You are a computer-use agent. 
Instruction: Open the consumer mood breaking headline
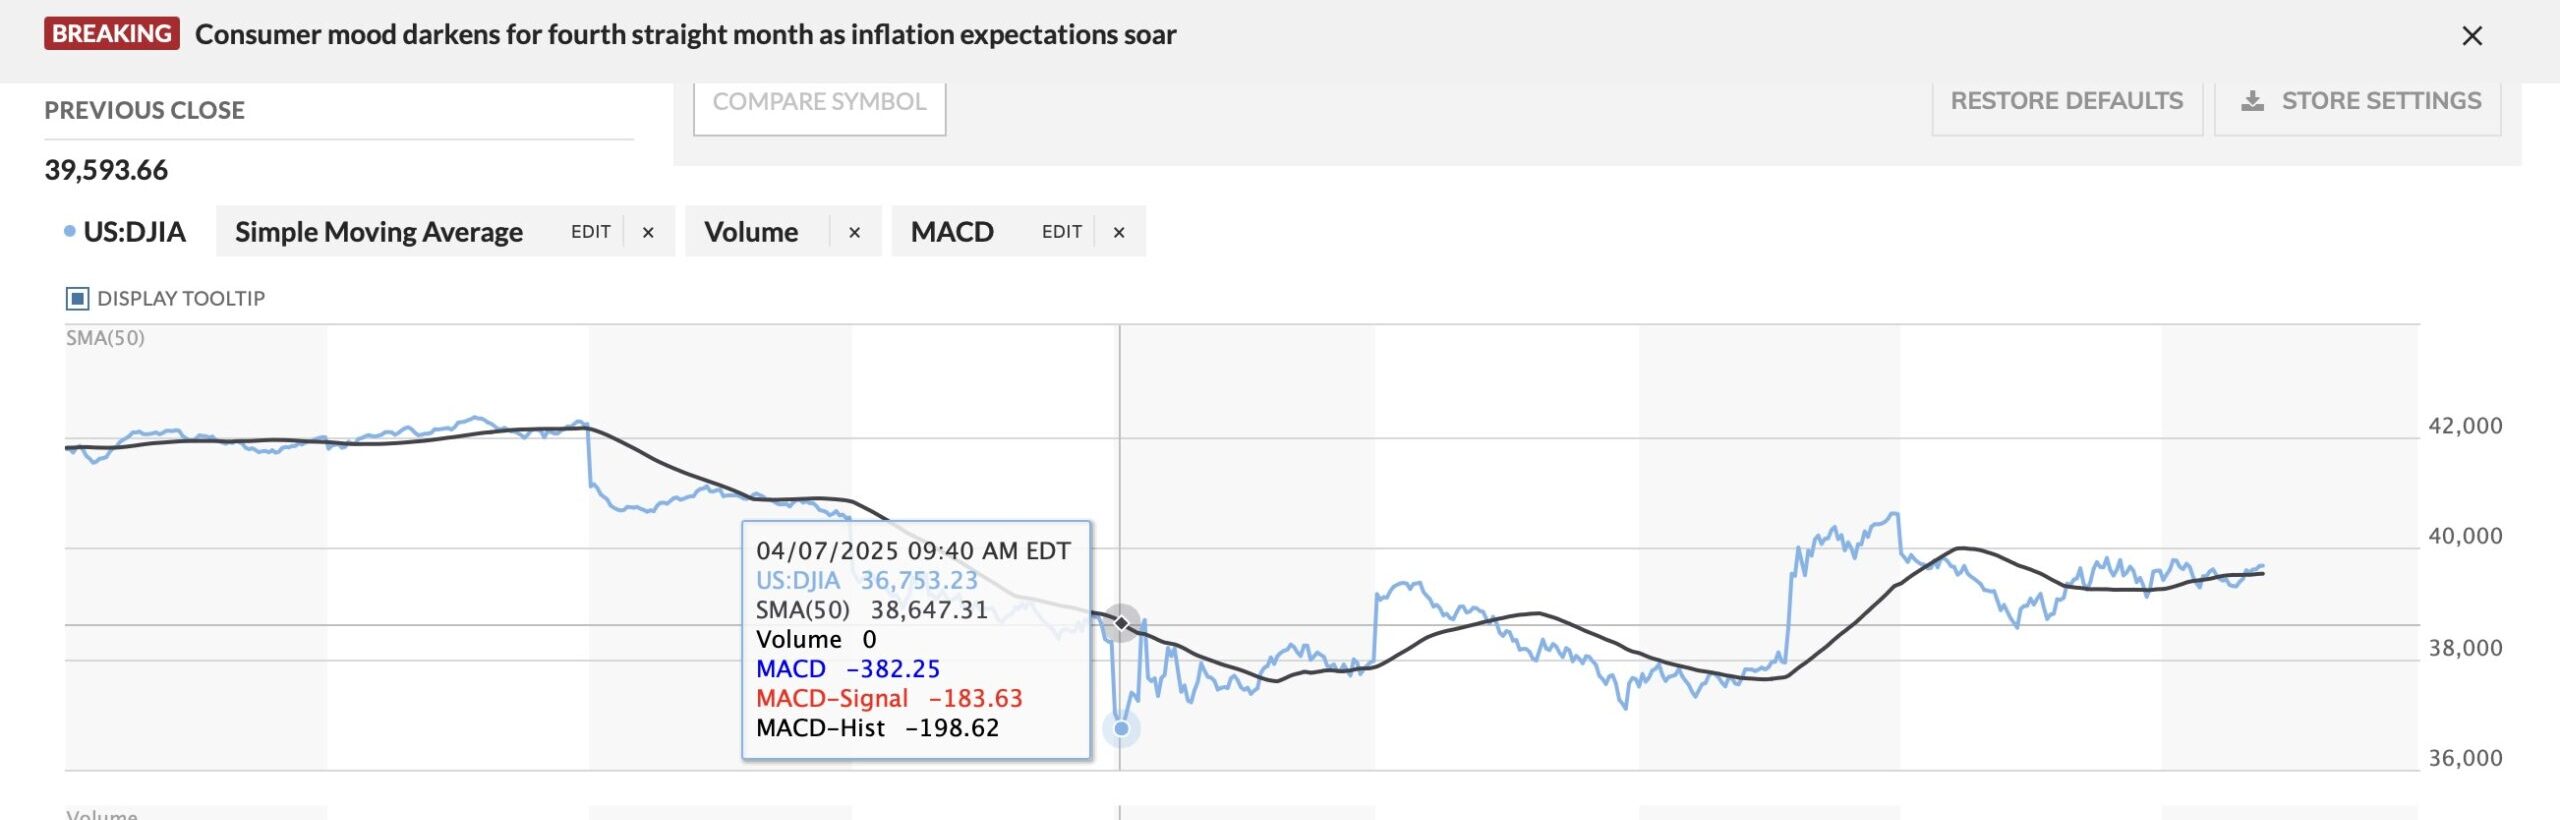pos(685,35)
